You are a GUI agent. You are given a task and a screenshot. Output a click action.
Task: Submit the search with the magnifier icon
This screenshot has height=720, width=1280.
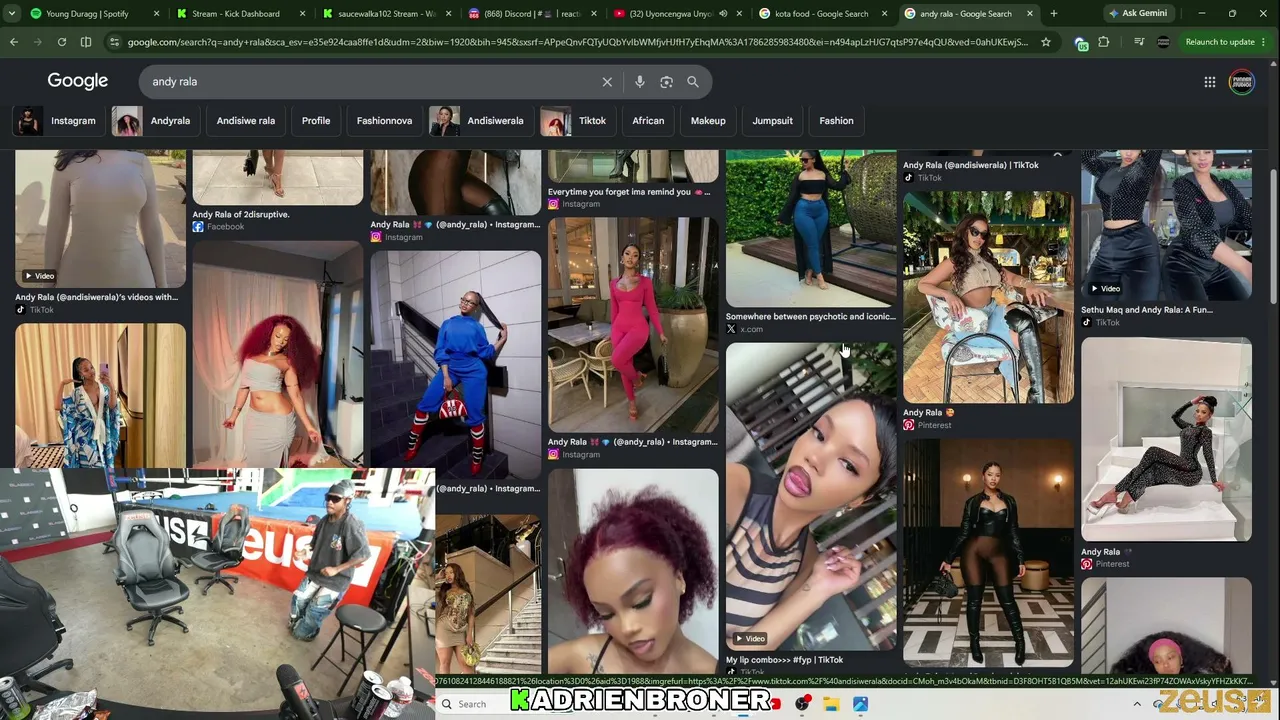(693, 82)
